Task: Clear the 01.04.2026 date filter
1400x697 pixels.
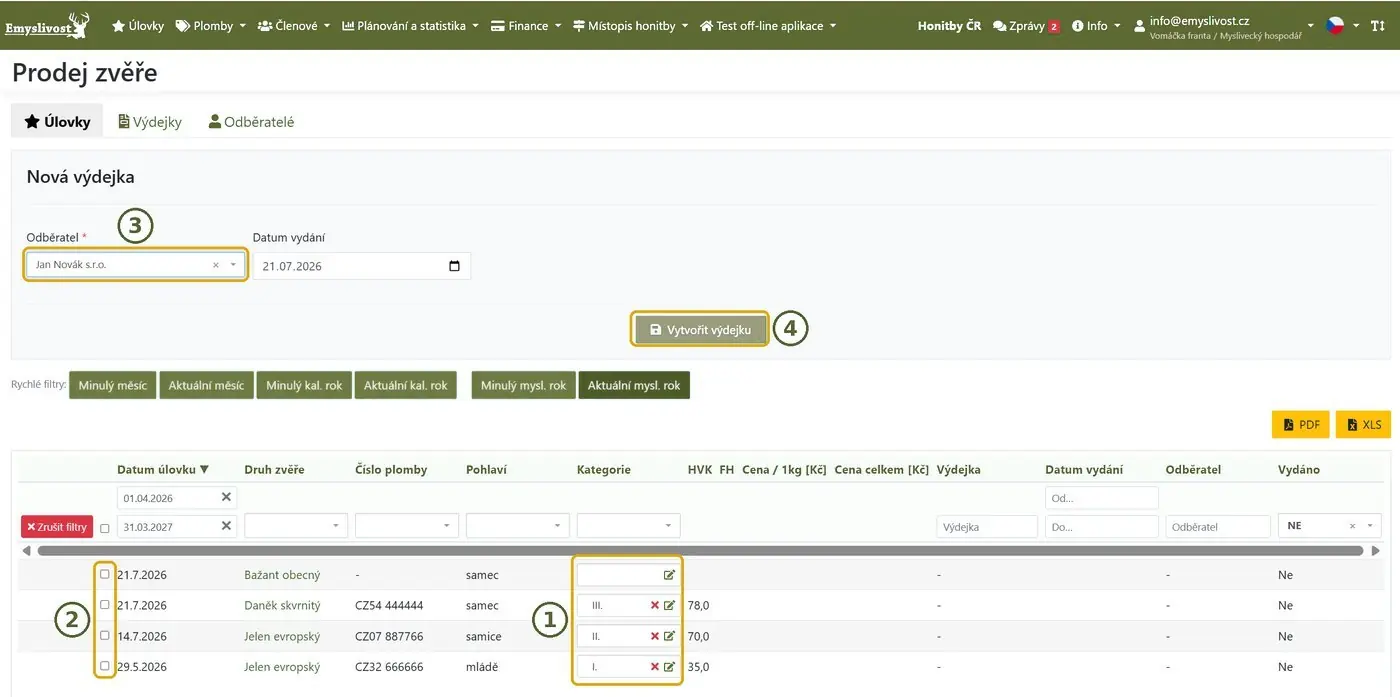Action: coord(226,497)
